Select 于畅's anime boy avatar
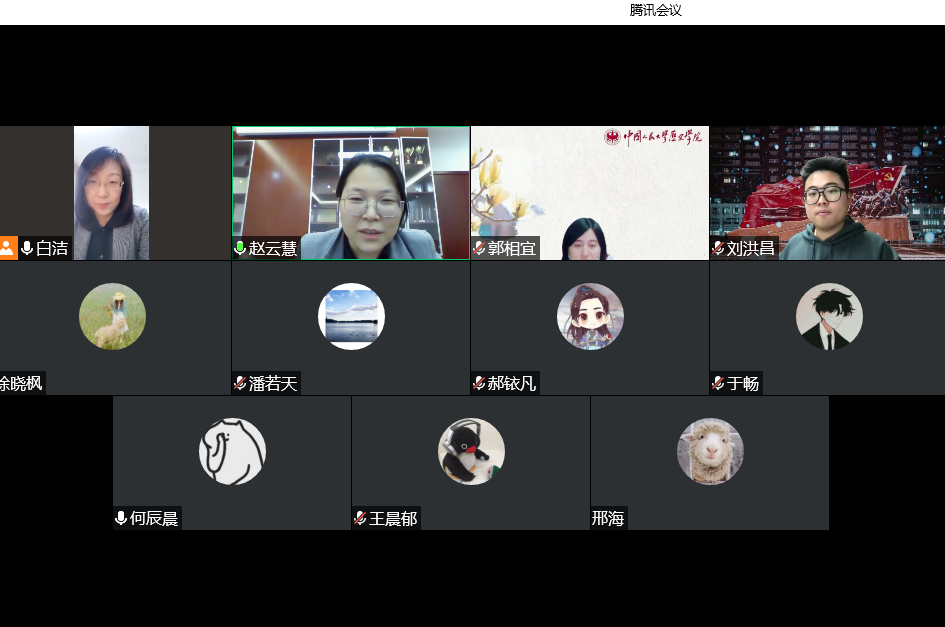This screenshot has width=945, height=627. click(x=829, y=316)
